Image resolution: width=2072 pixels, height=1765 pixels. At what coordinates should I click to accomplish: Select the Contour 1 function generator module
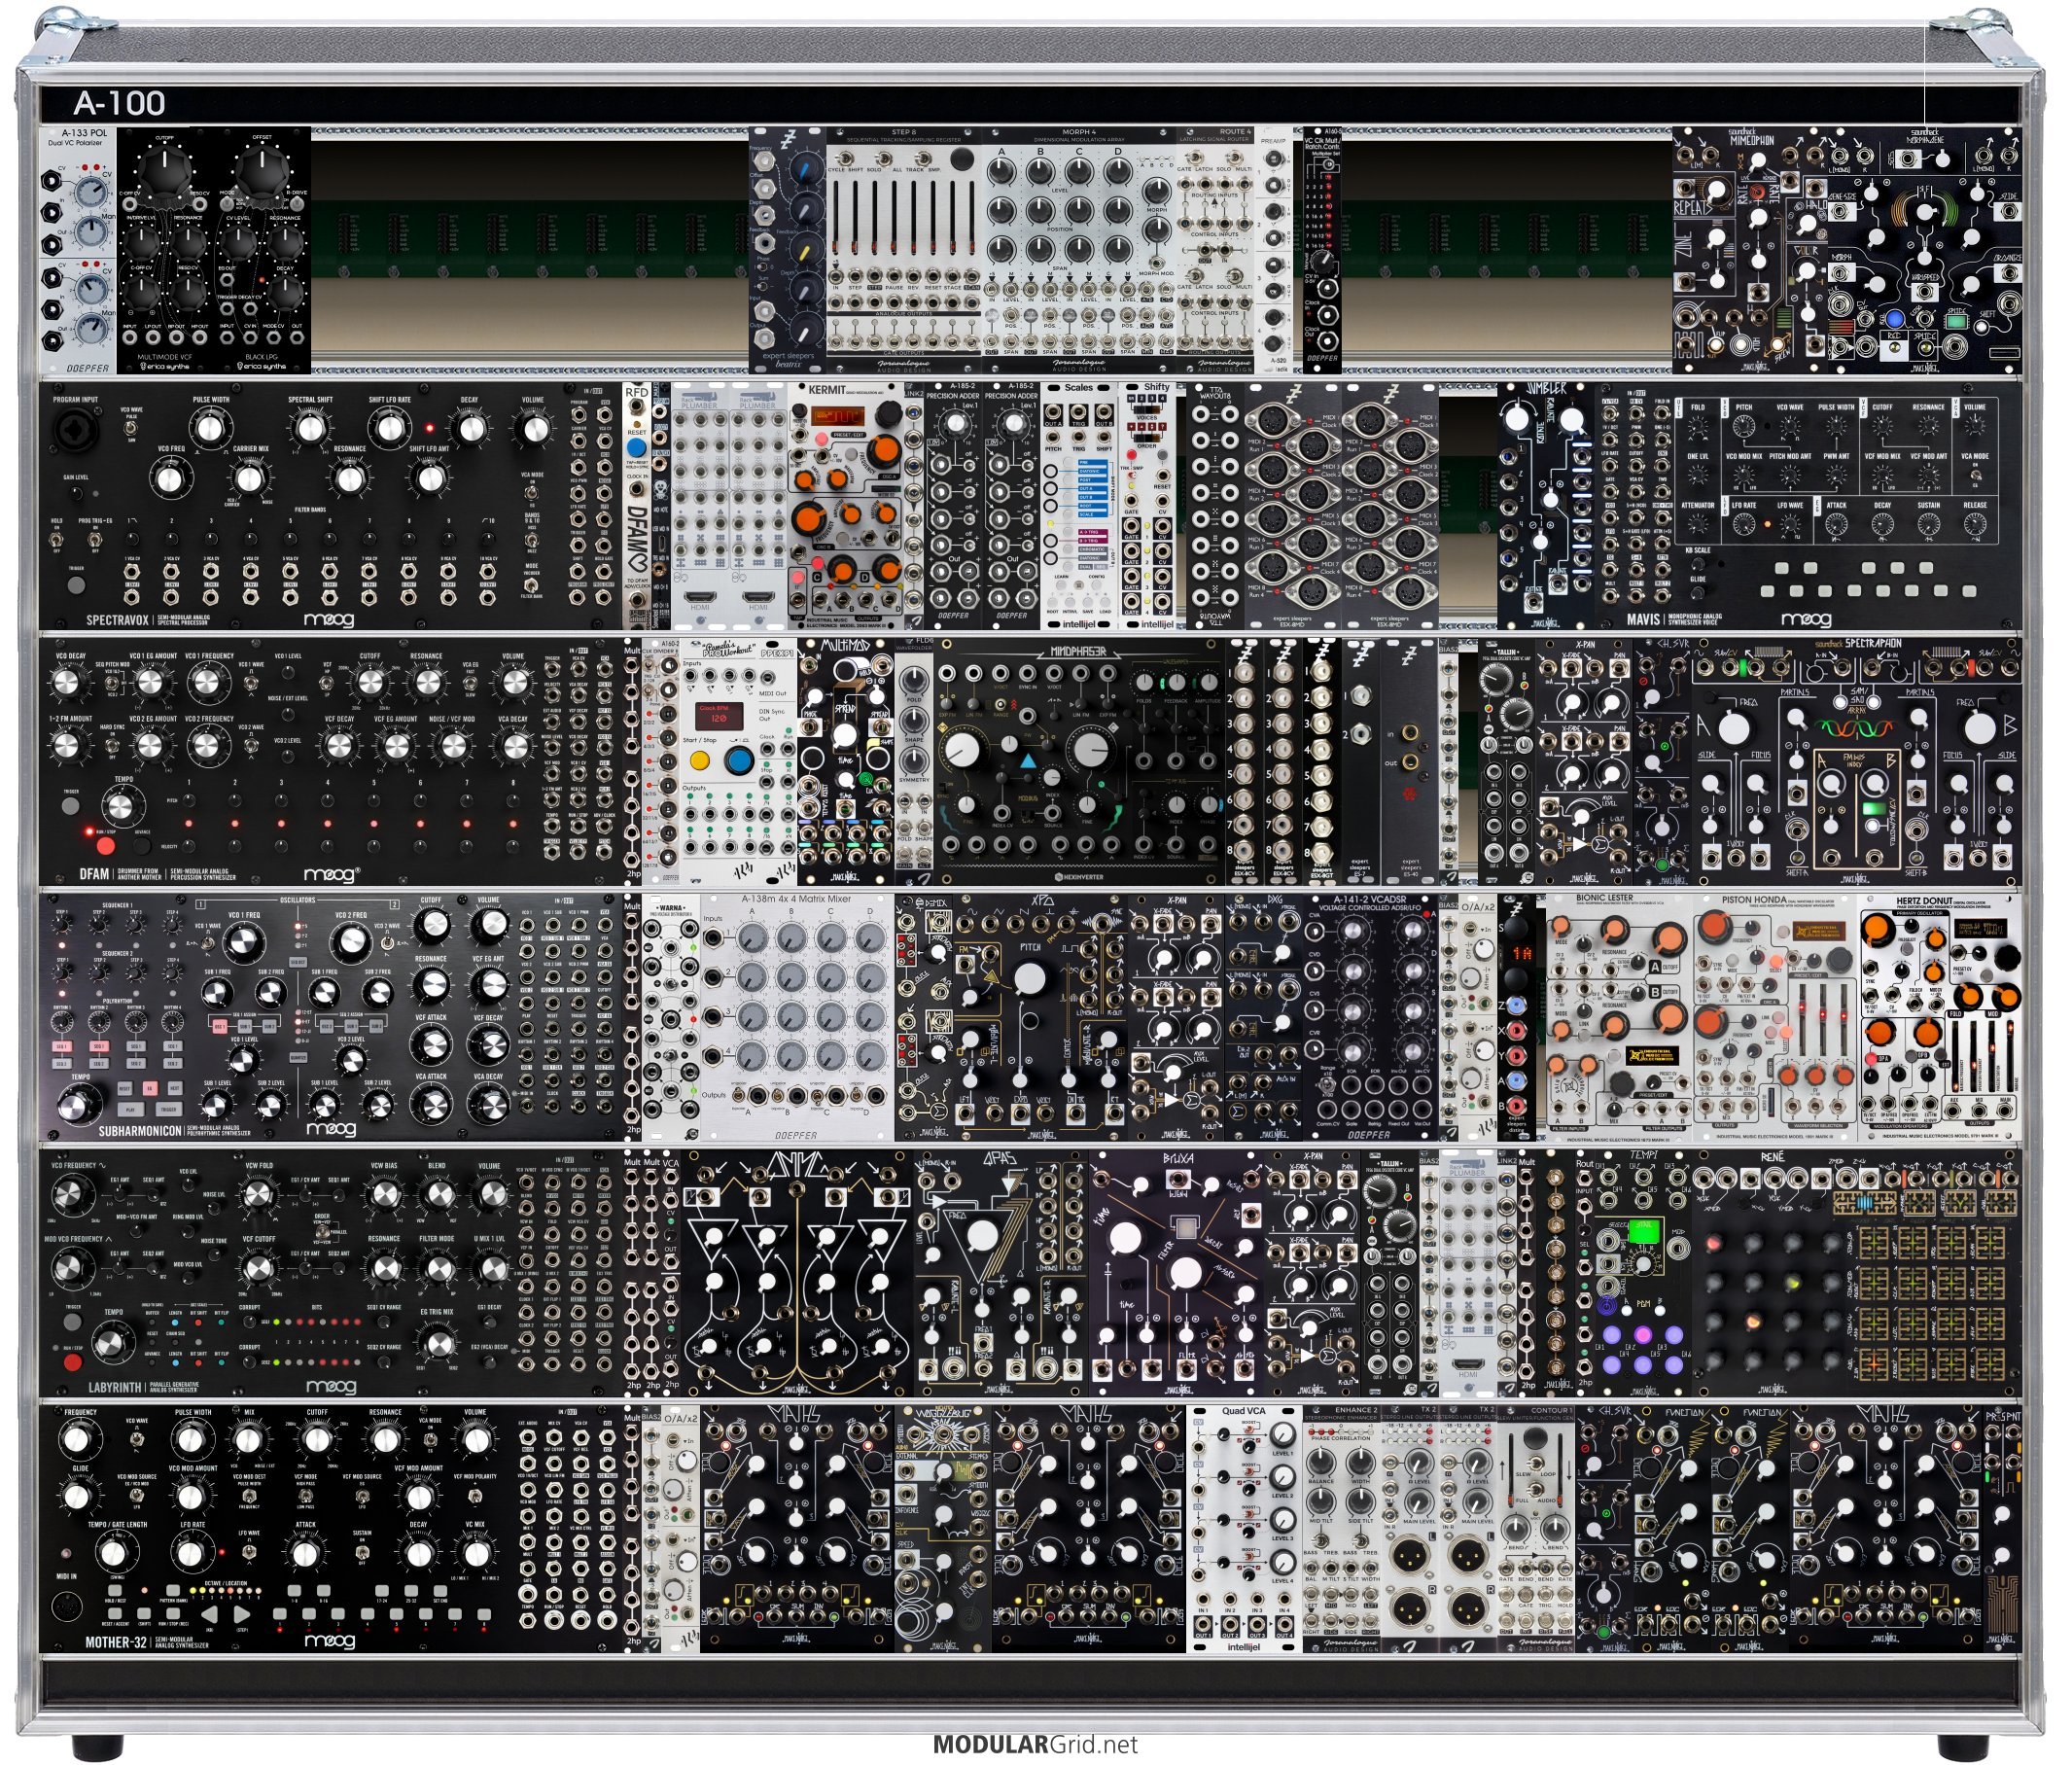(1535, 1529)
